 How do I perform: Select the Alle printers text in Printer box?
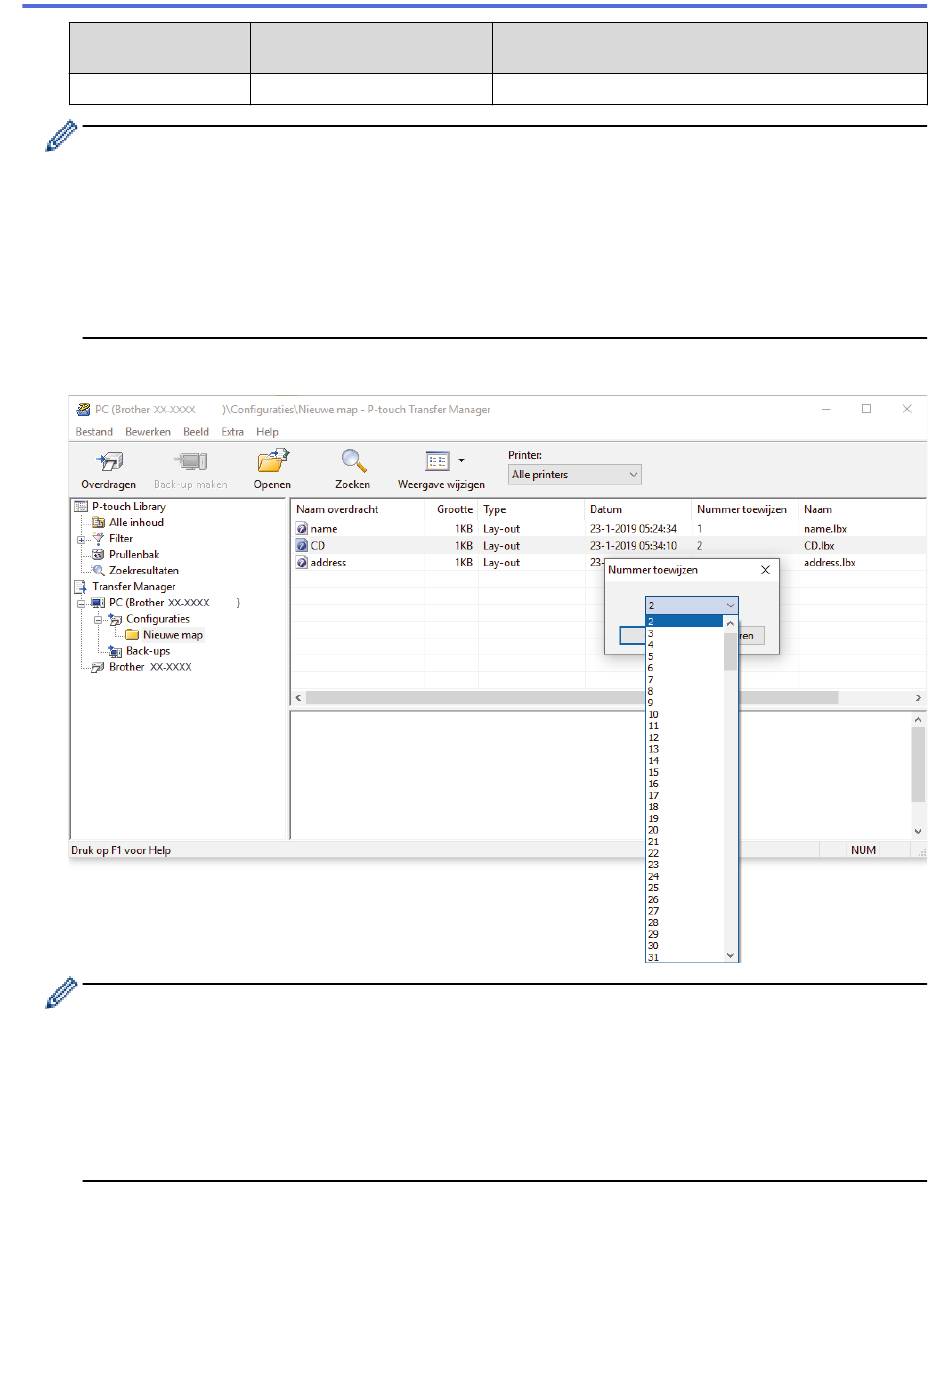[540, 475]
